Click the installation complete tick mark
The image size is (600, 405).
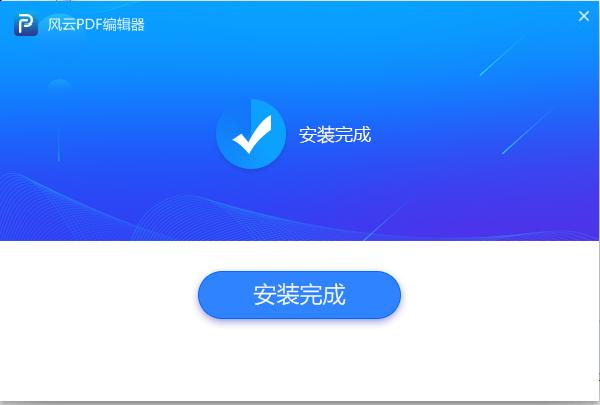252,134
